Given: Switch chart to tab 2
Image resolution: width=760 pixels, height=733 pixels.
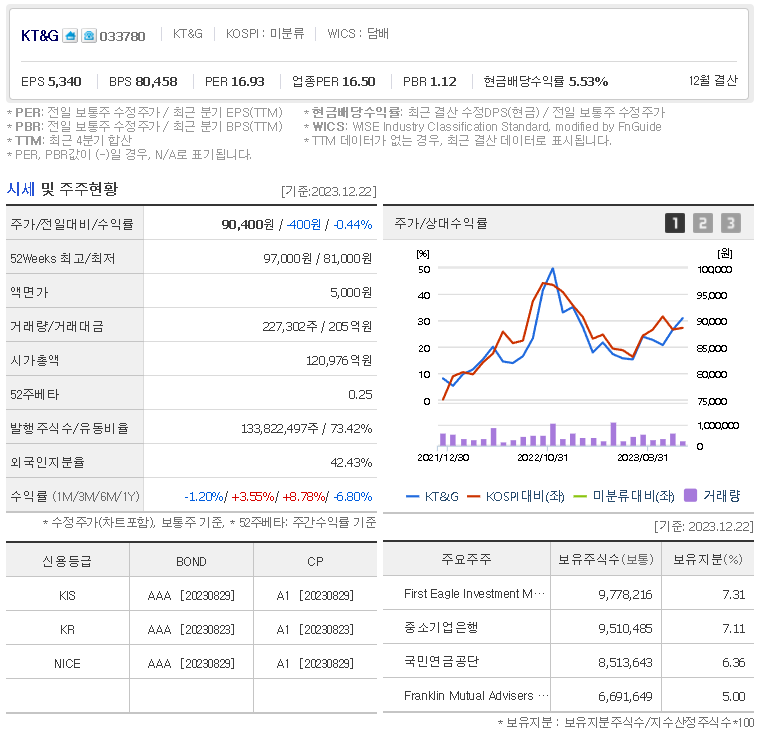Looking at the screenshot, I should 702,223.
